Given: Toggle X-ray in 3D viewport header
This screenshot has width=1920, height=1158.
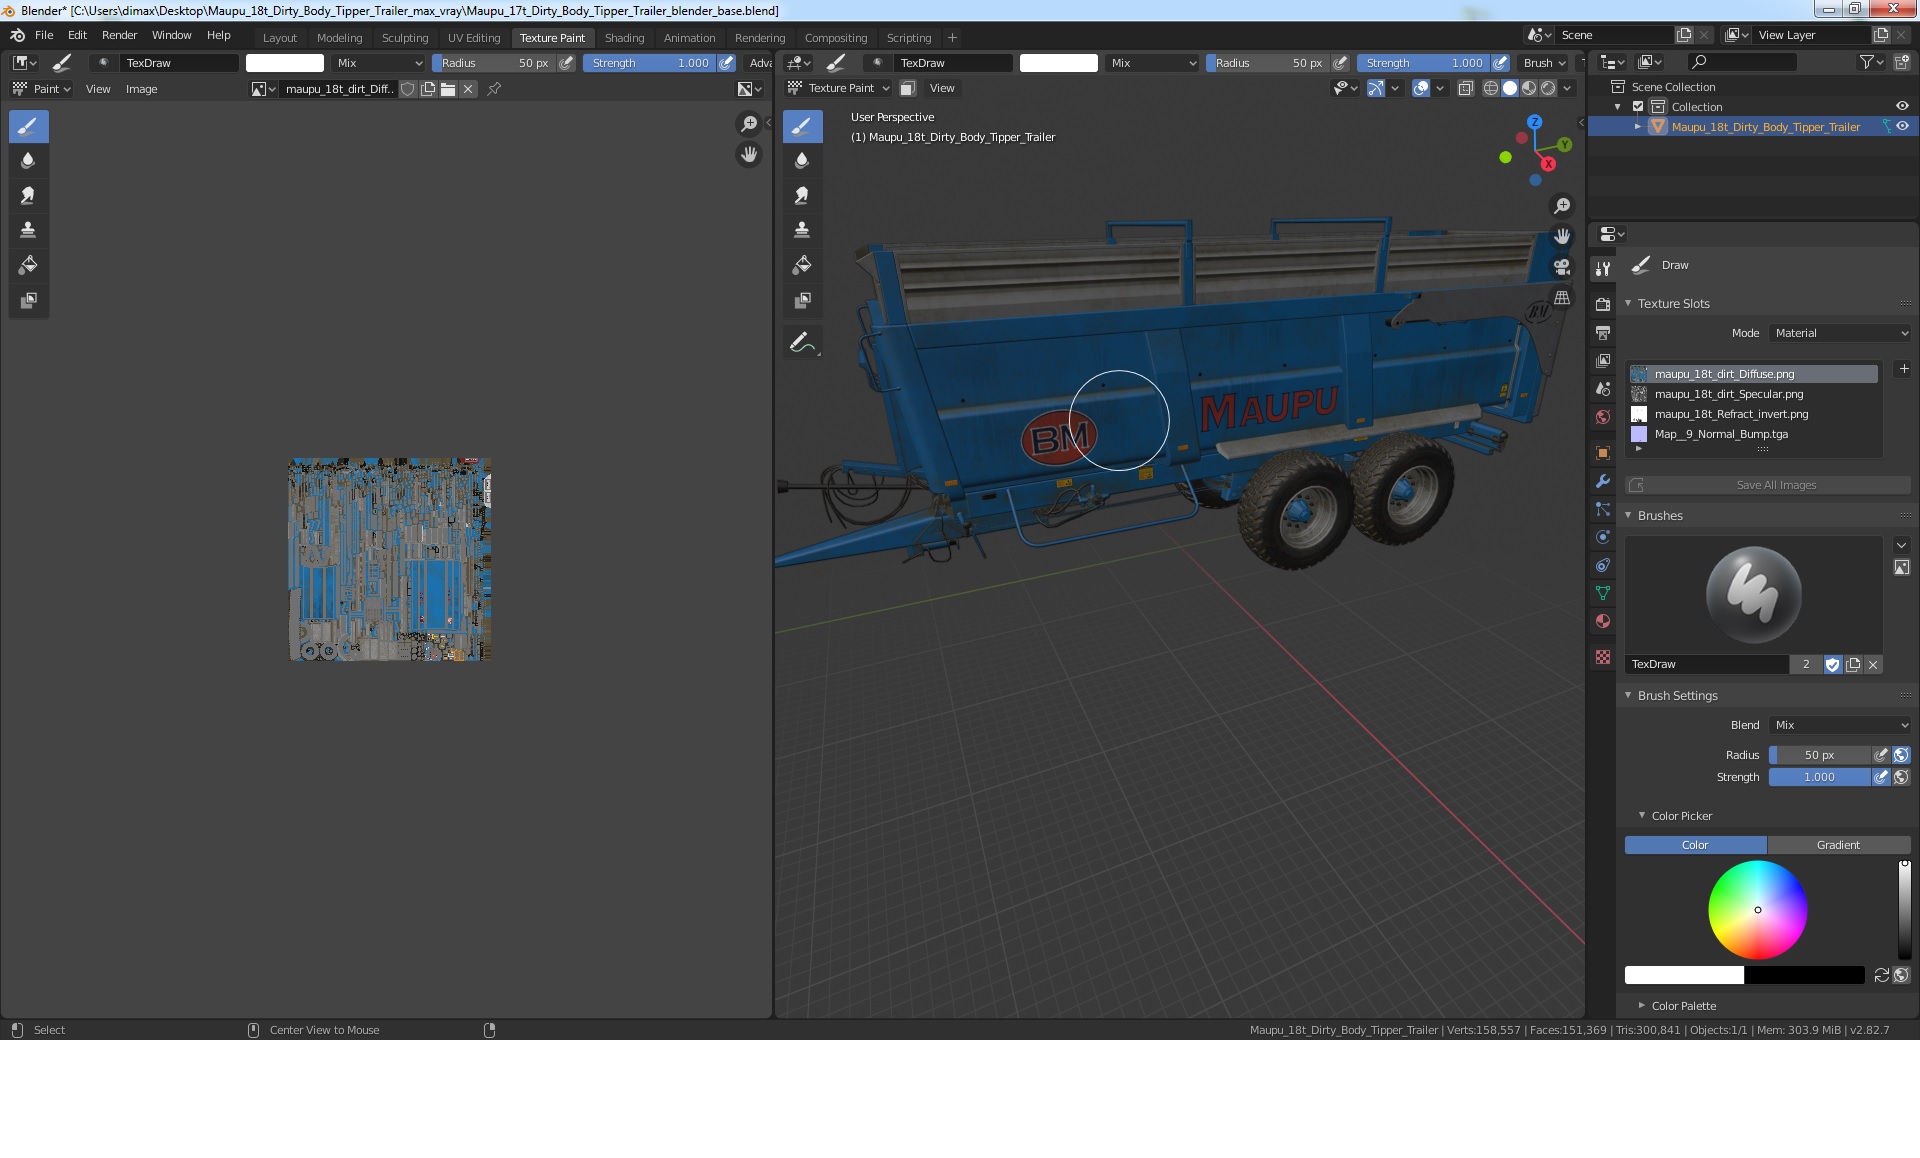Looking at the screenshot, I should pyautogui.click(x=1466, y=89).
